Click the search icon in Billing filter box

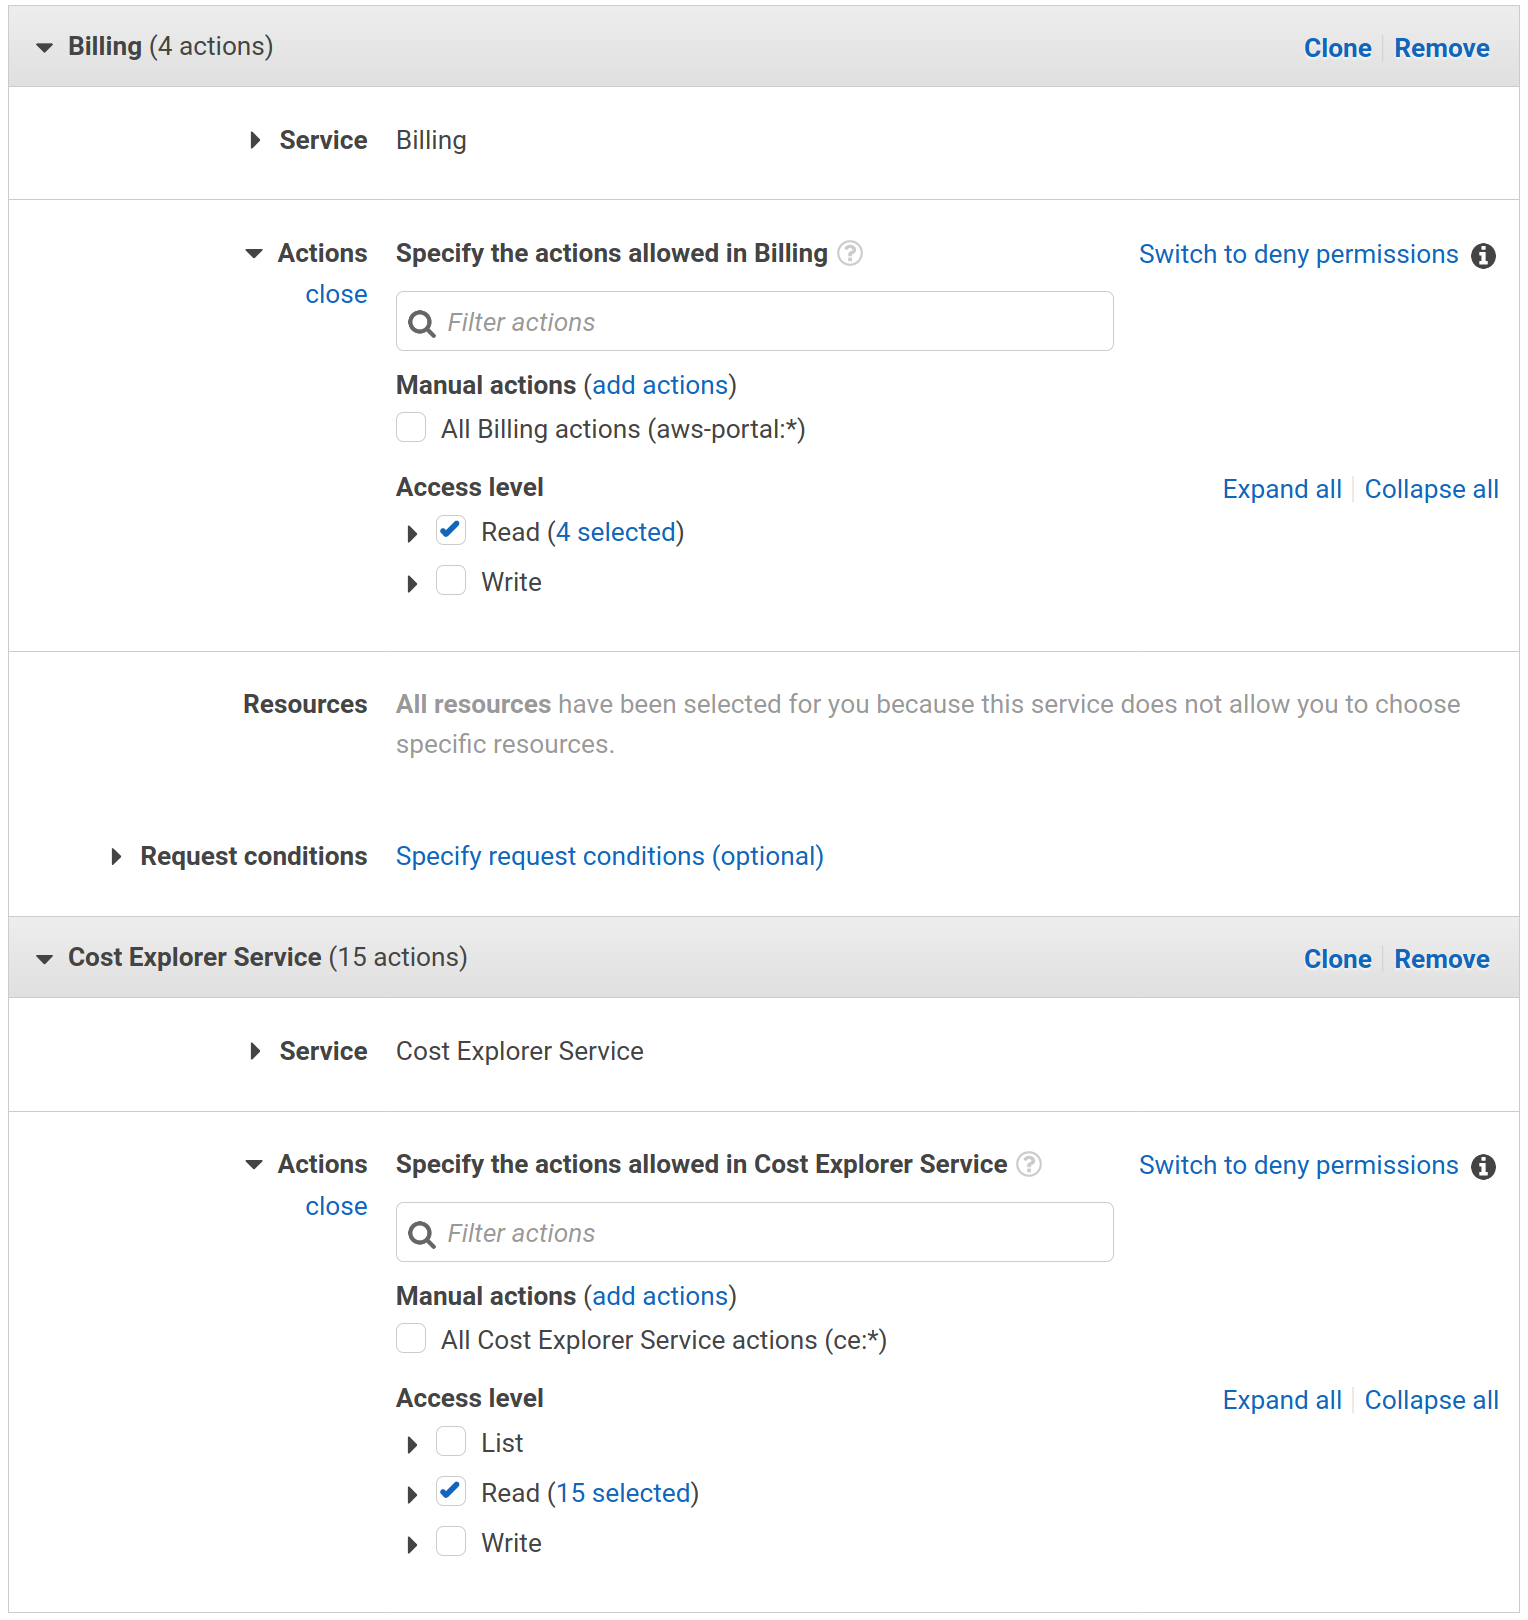click(x=422, y=324)
